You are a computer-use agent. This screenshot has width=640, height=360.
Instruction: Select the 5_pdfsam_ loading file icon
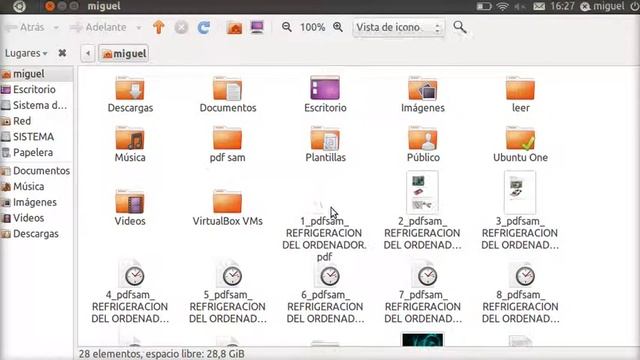[229, 273]
